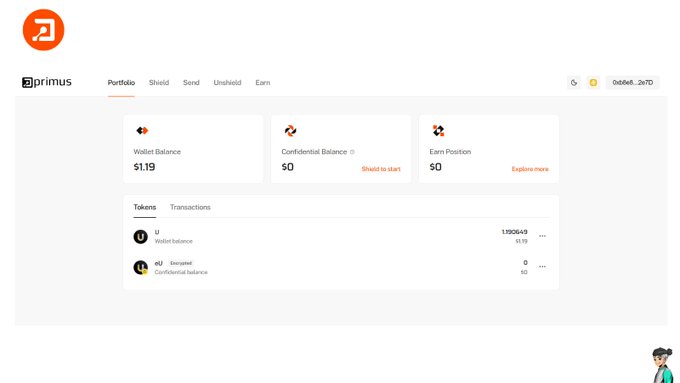Open the wallet address 0xb8e8...2e7D menu
Screen dimensions: 680x383
pos(632,82)
